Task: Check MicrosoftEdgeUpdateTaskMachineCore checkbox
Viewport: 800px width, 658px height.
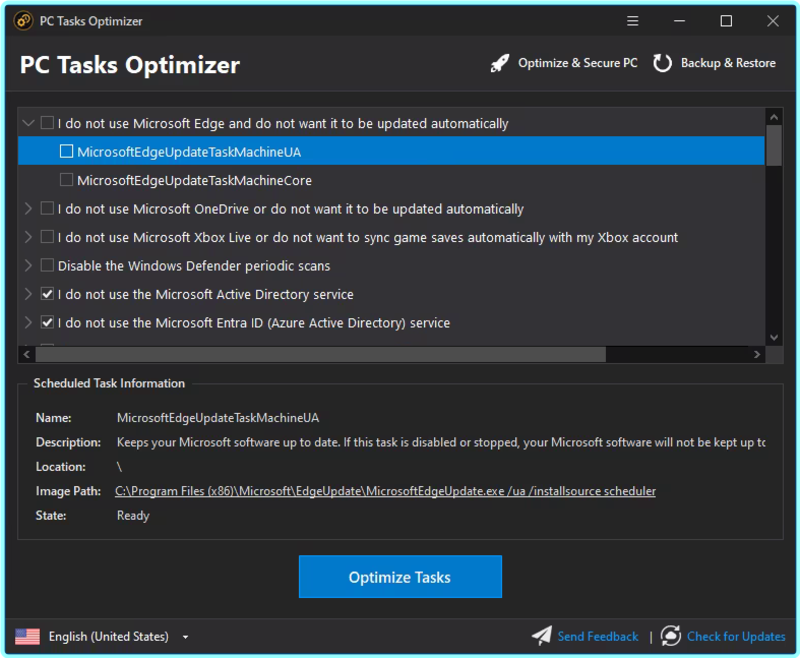Action: (66, 180)
